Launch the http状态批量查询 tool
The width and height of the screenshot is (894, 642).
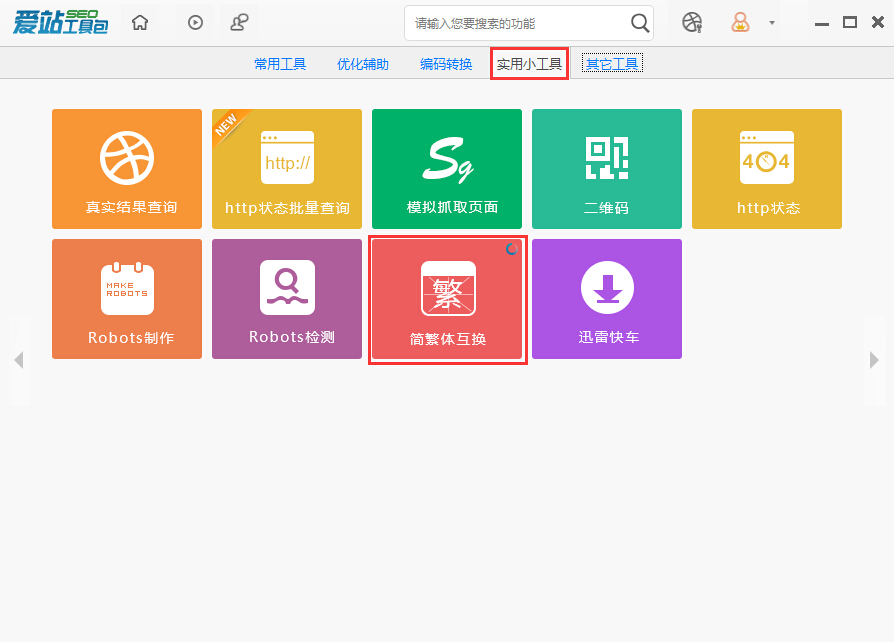click(x=287, y=169)
